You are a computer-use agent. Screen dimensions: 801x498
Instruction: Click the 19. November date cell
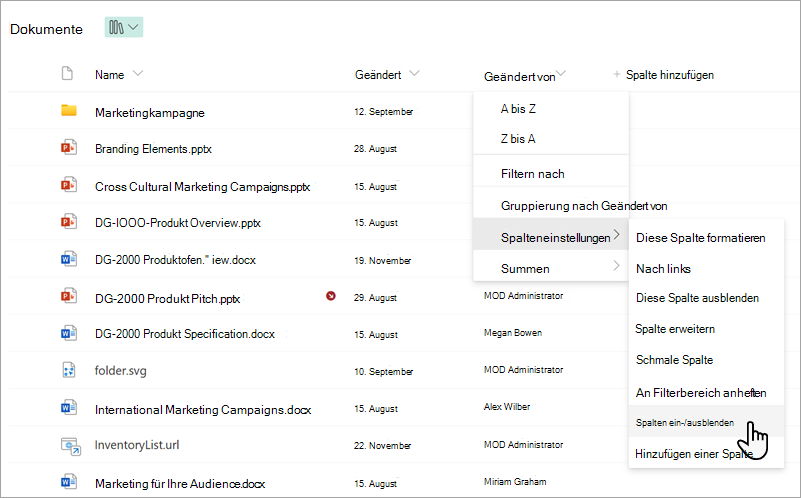coord(382,261)
